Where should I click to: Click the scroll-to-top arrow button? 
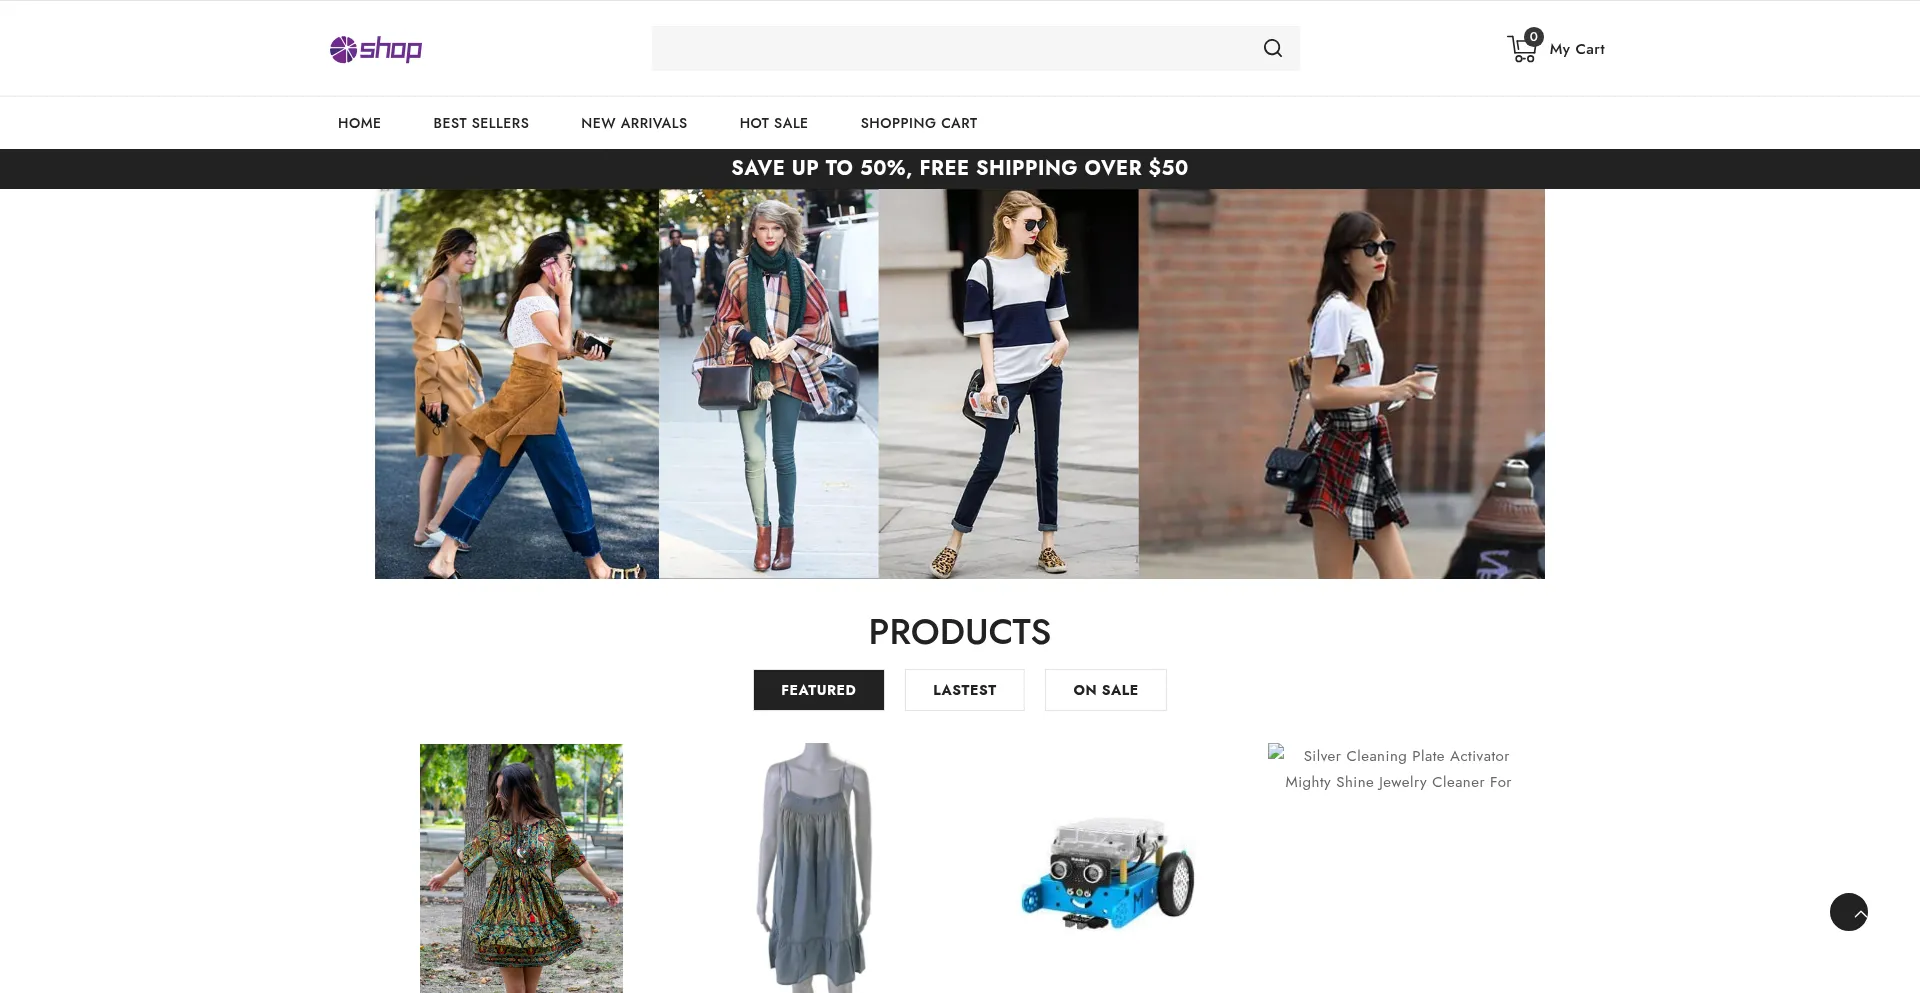[1848, 912]
